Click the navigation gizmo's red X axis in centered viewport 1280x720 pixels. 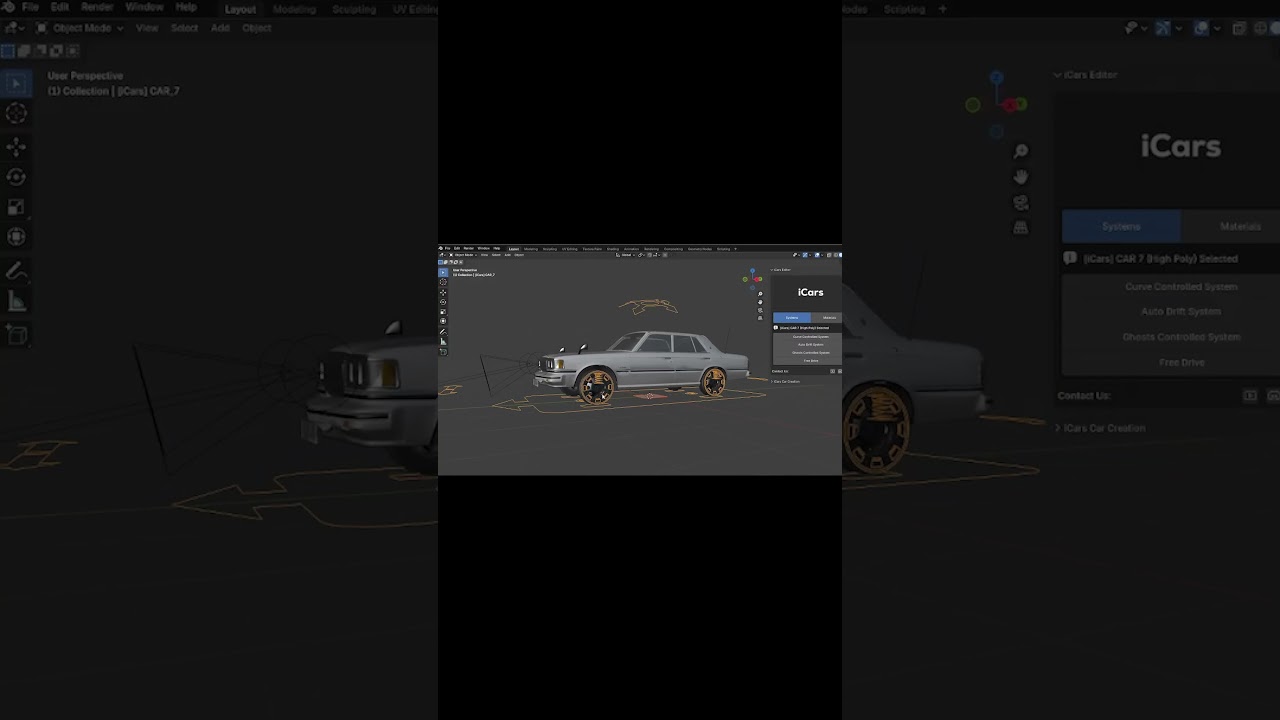click(757, 280)
